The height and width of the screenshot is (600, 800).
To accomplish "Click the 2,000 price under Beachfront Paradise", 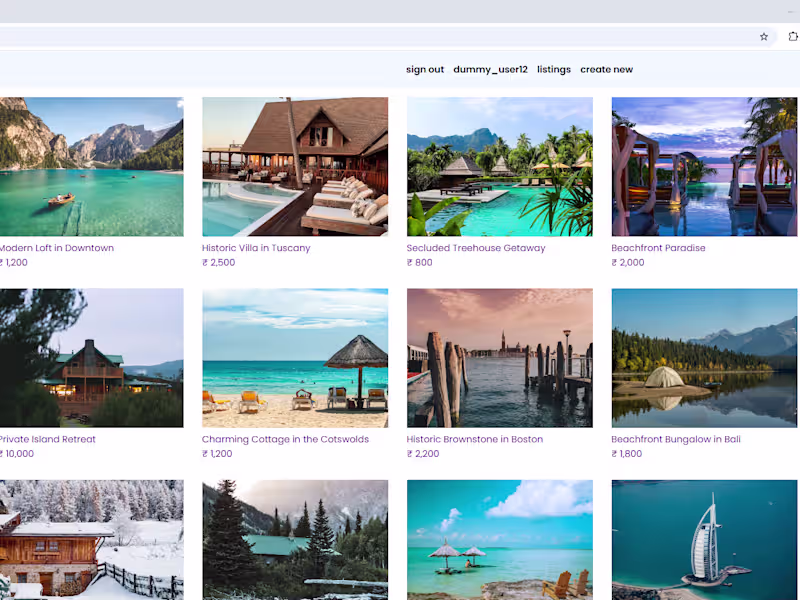I will (x=628, y=263).
